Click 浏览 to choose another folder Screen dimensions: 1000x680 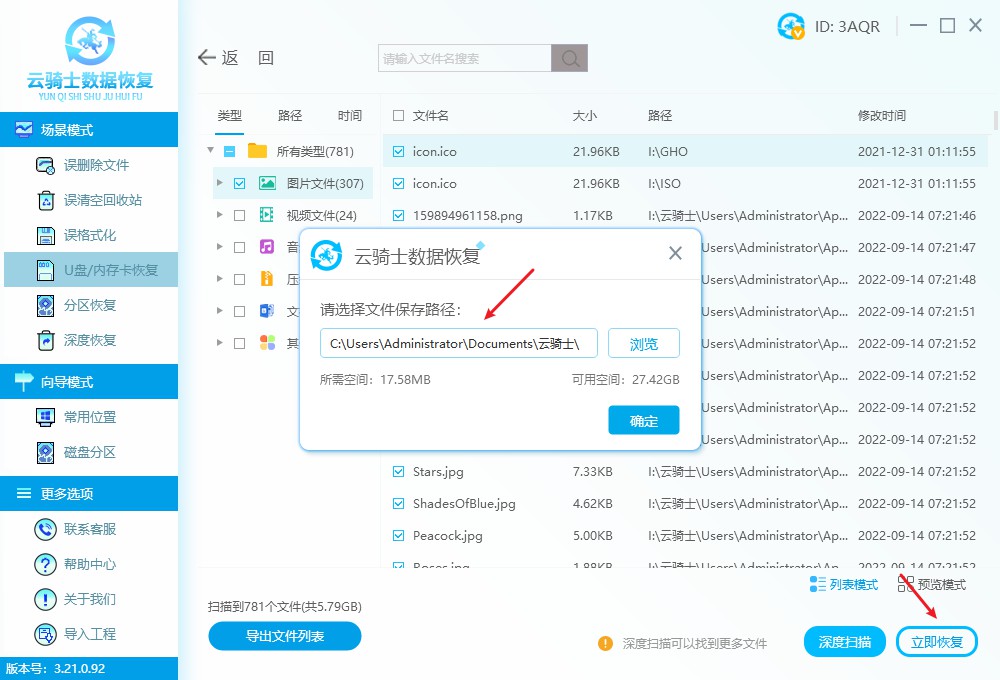click(643, 343)
